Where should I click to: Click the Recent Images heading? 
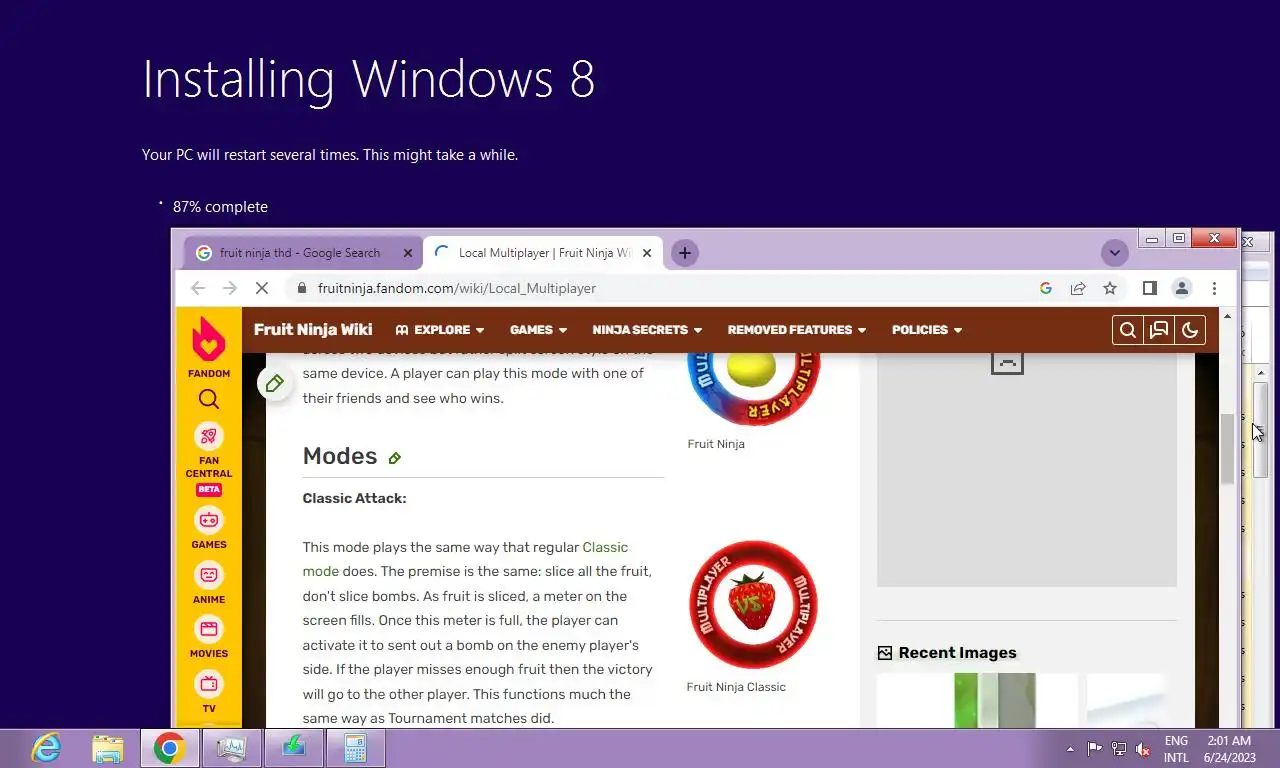(957, 653)
